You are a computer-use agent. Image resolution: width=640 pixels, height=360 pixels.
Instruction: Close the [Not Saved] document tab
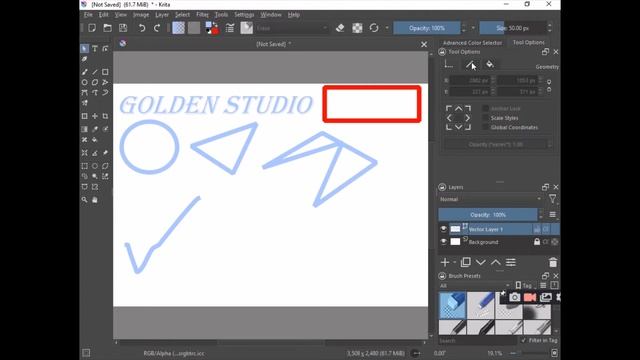(x=424, y=44)
